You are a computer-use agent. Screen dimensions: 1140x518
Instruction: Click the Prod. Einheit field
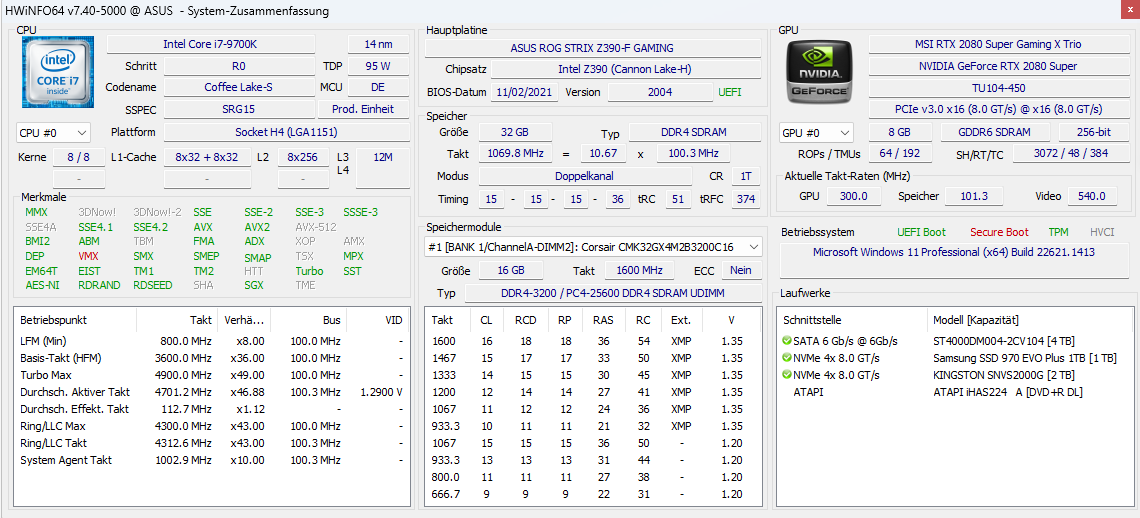pos(366,110)
